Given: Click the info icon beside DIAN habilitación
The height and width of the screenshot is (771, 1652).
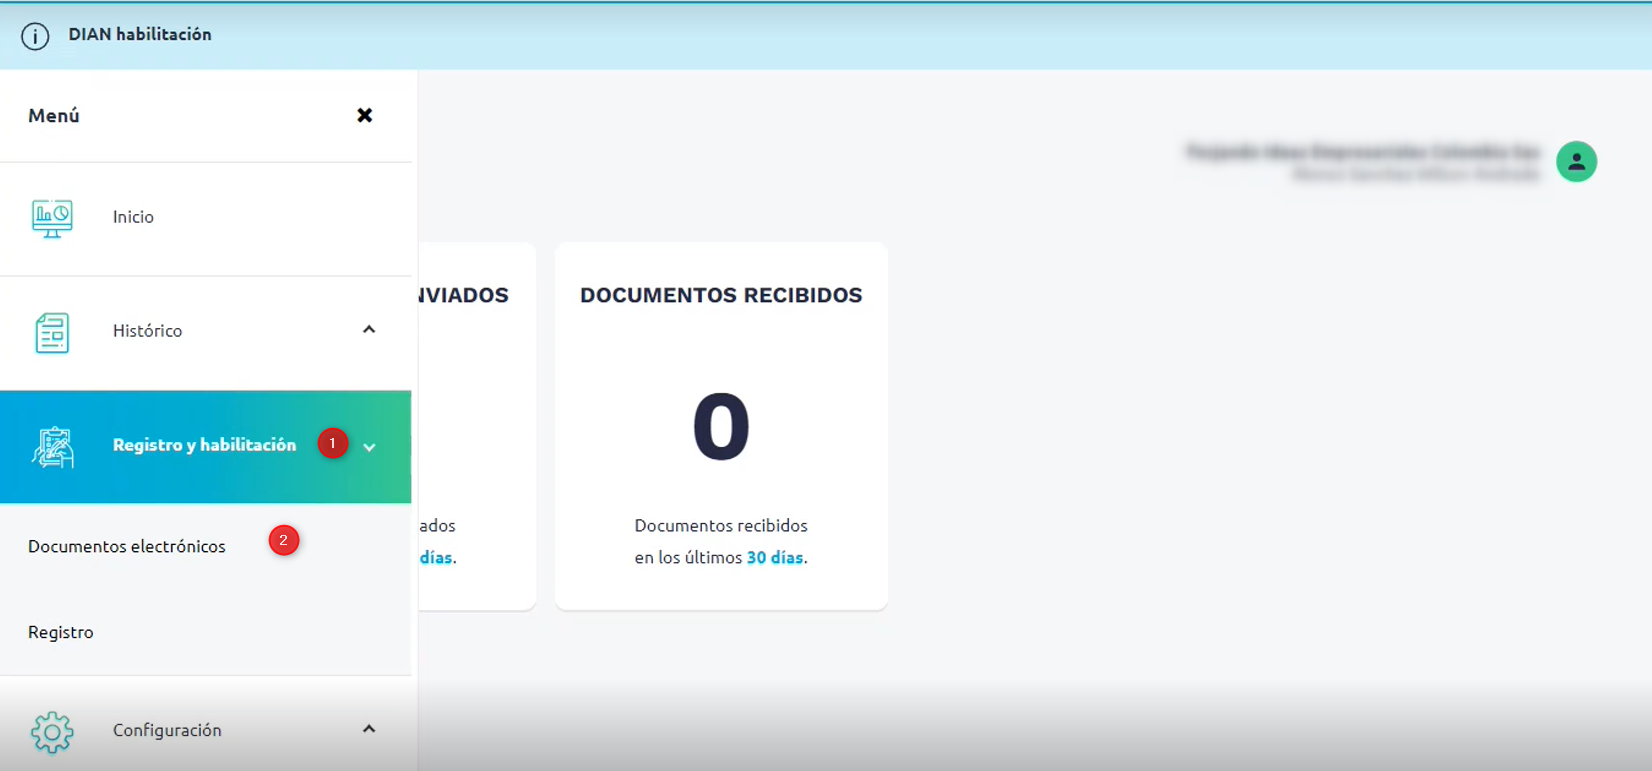Looking at the screenshot, I should tap(35, 36).
